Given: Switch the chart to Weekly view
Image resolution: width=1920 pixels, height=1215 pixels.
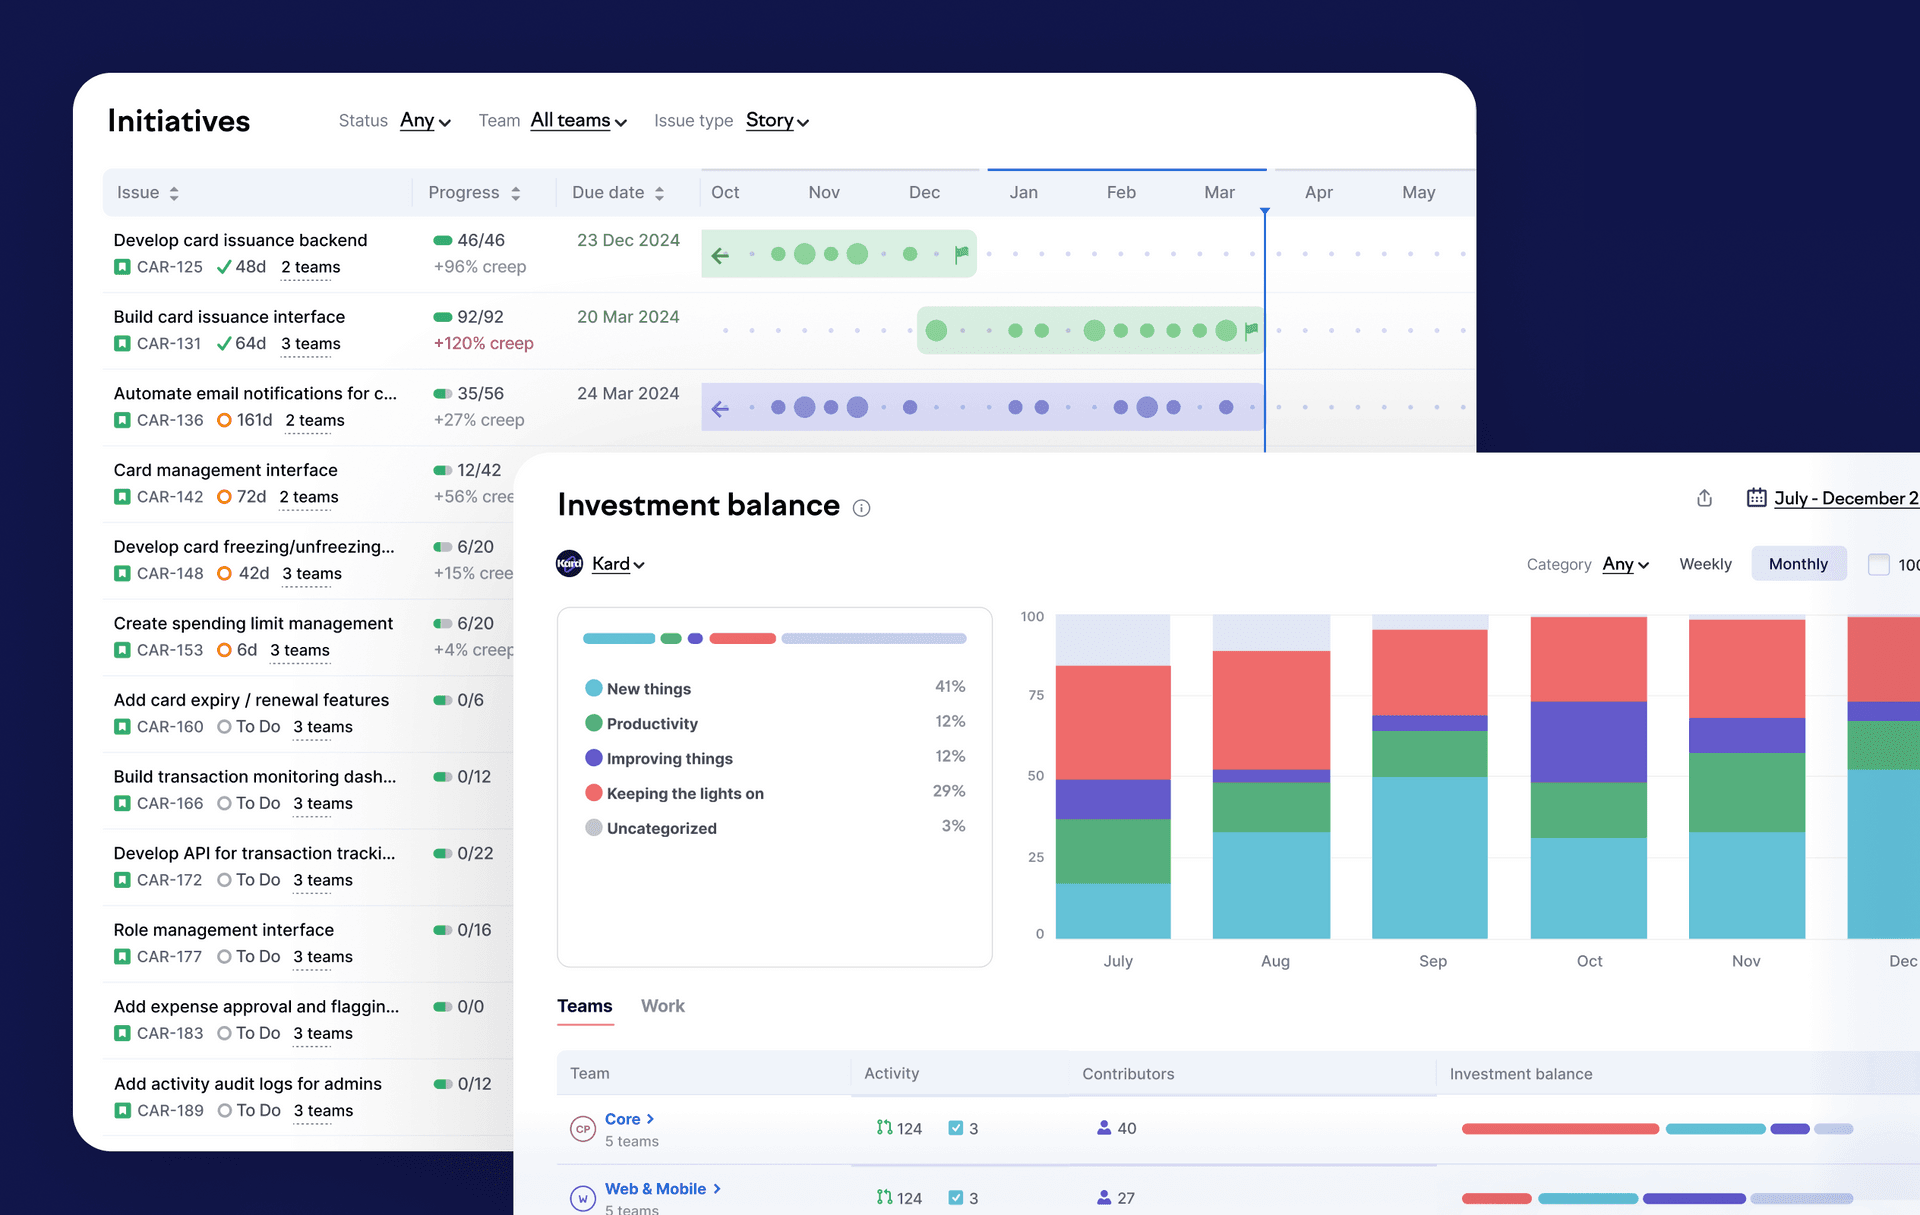Looking at the screenshot, I should [1705, 564].
